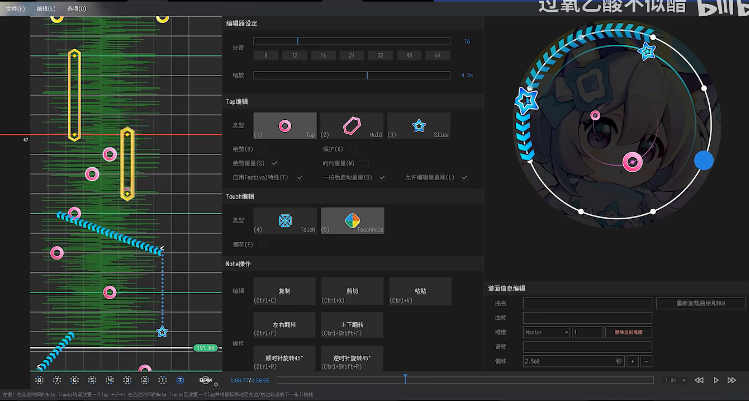The image size is (749, 401).
Task: Click the artist input field
Action: click(x=588, y=317)
